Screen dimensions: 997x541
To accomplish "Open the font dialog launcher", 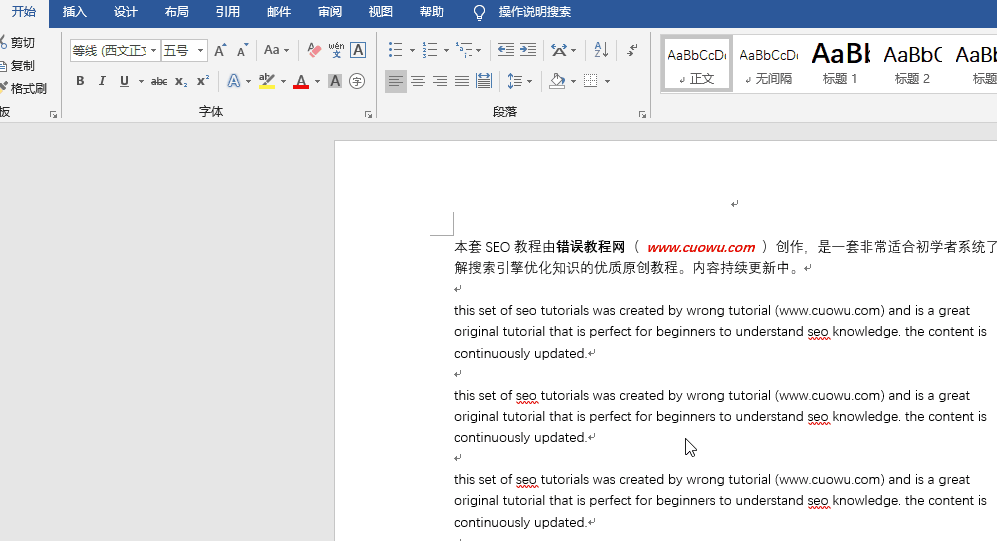I will coord(368,114).
